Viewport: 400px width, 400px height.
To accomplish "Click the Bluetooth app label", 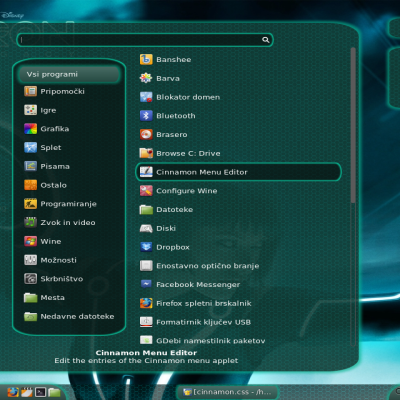I will coord(176,116).
